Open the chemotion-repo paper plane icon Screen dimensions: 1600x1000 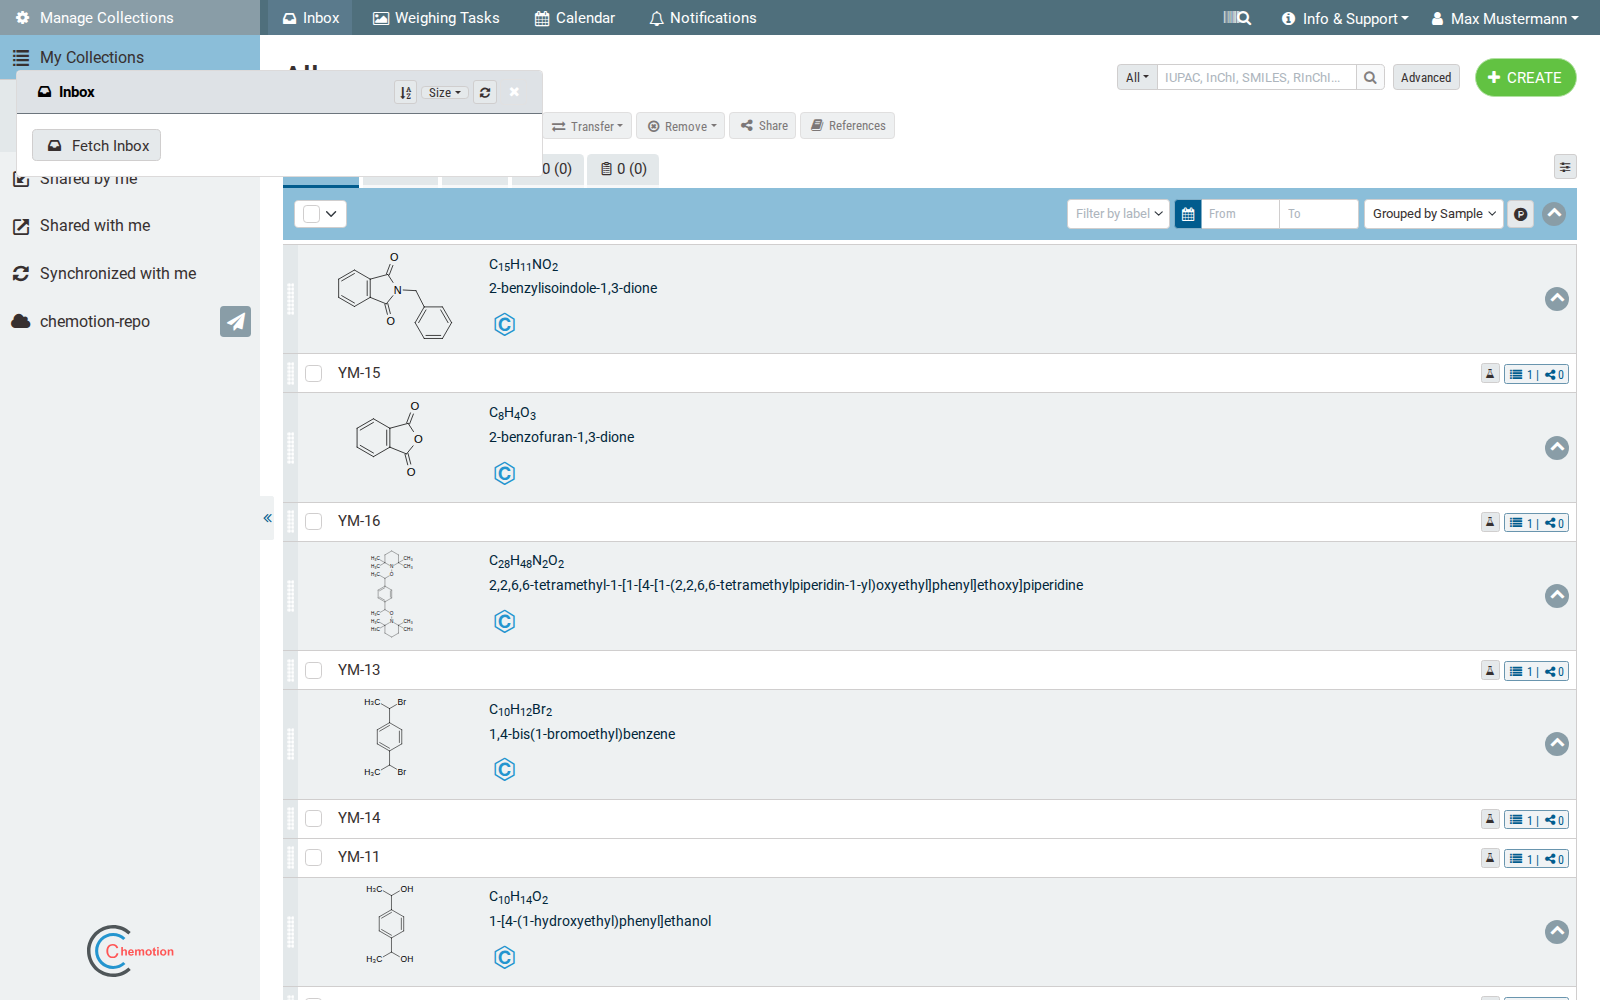(235, 321)
